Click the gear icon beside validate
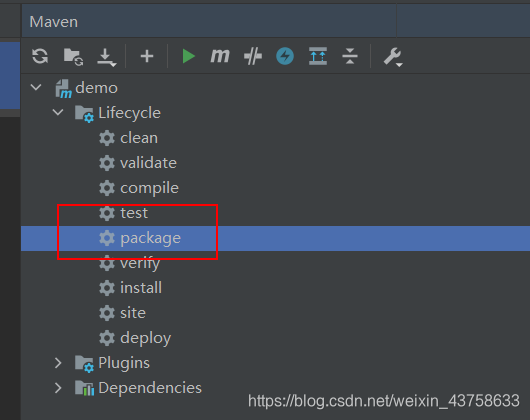This screenshot has width=530, height=420. (x=107, y=163)
